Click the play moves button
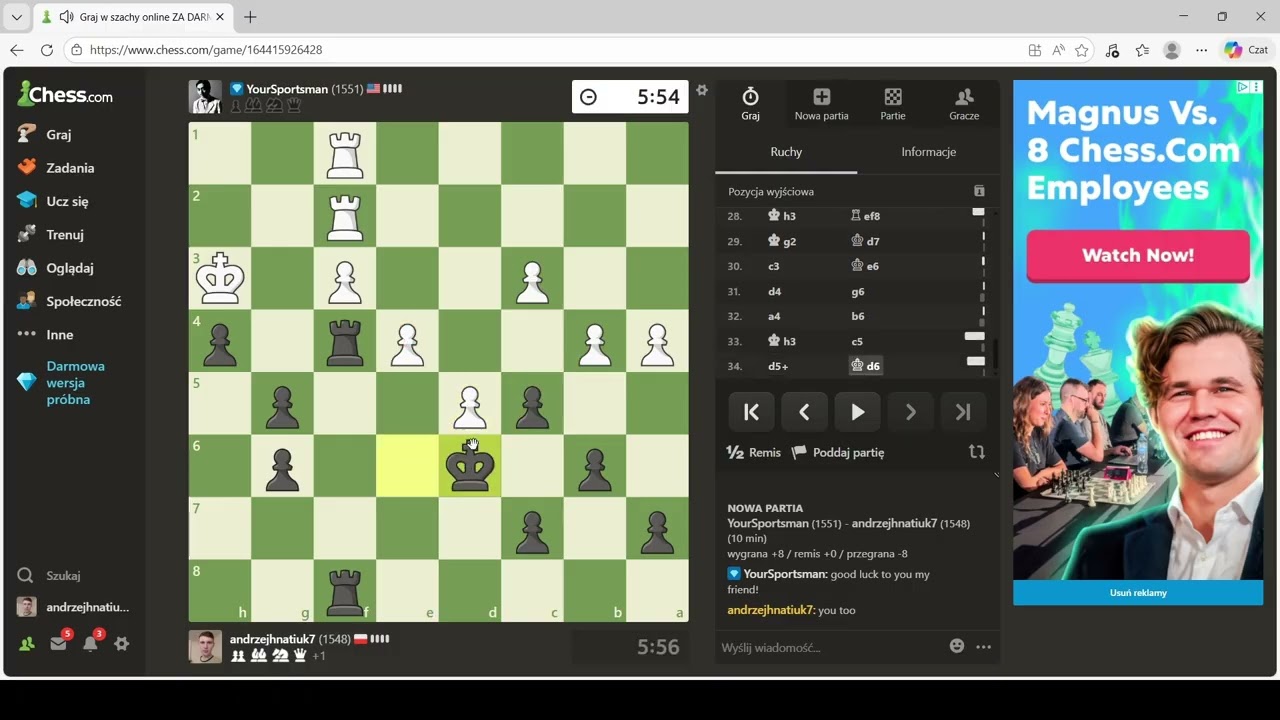 (x=857, y=412)
